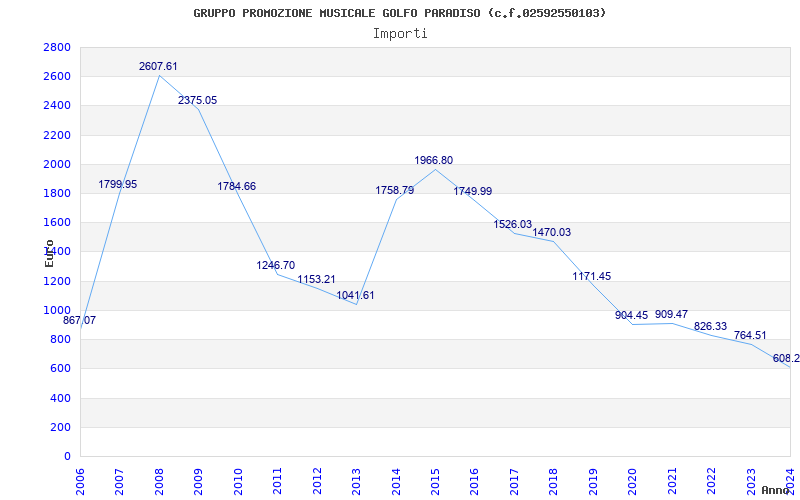Click y-axis tick 800
800x500 pixels.
[61, 339]
